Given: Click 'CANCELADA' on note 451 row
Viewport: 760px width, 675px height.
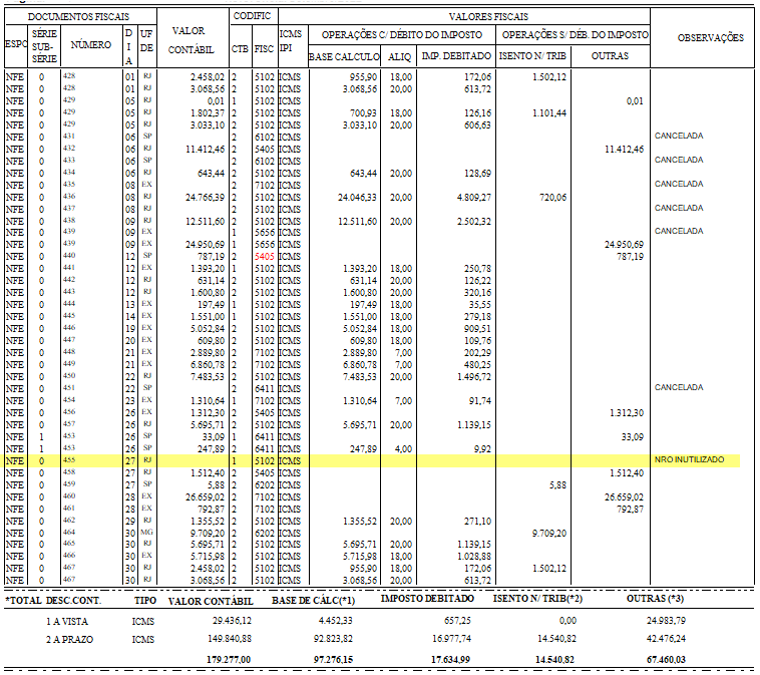Looking at the screenshot, I should (x=679, y=387).
